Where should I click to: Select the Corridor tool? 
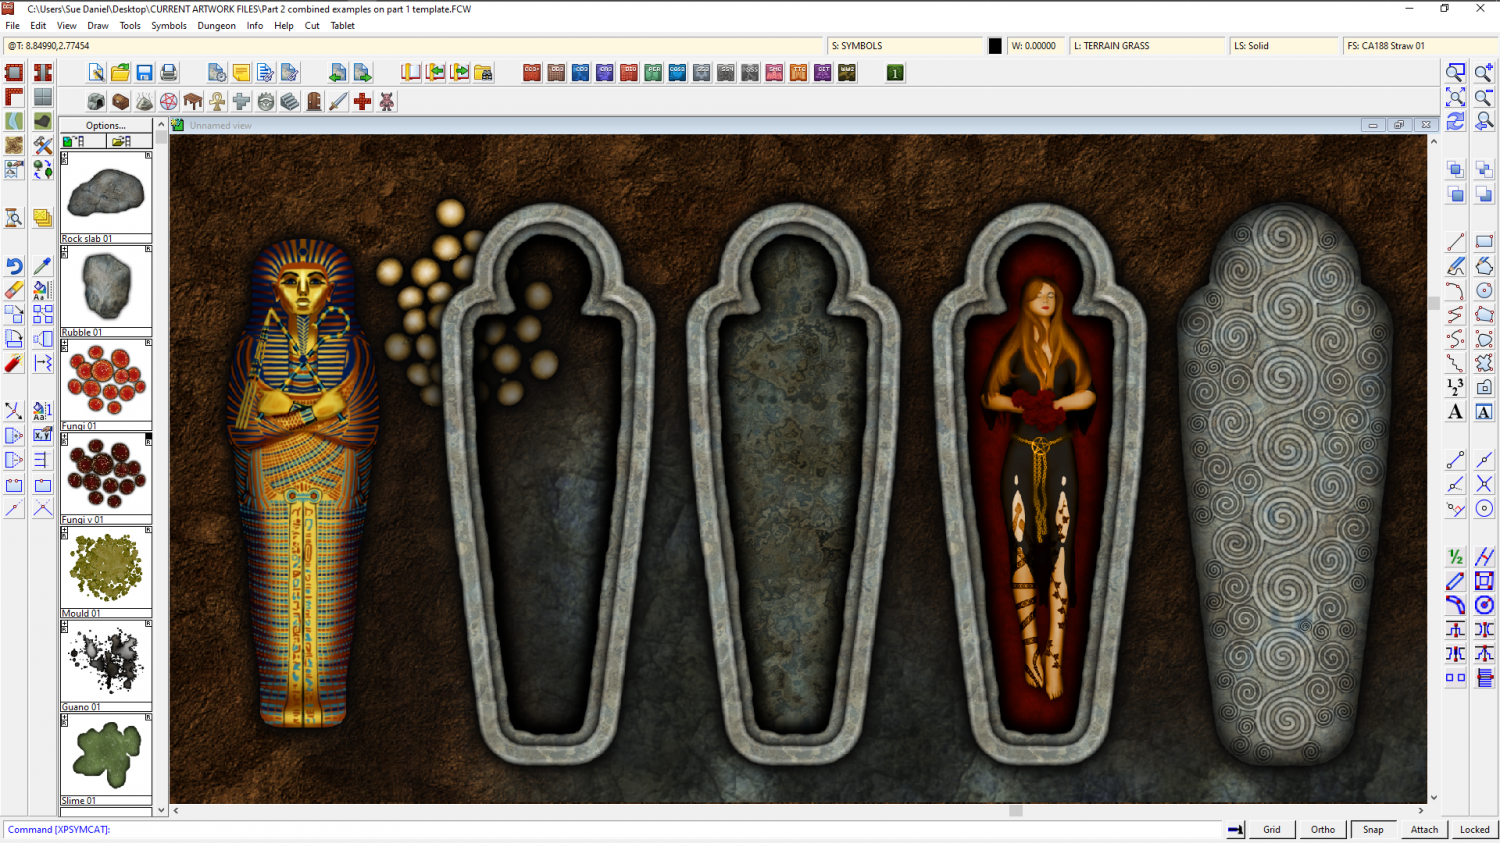[x=42, y=72]
